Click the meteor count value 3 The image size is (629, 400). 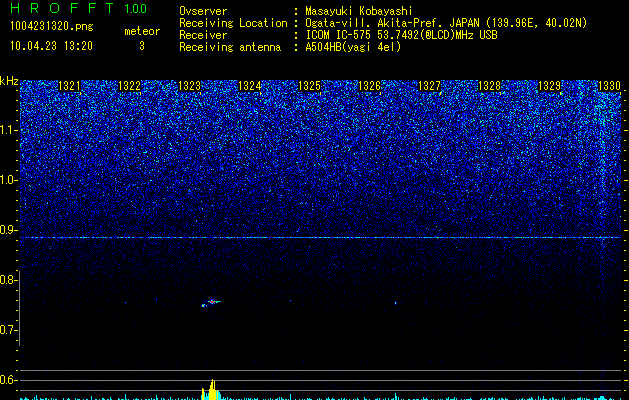point(142,46)
